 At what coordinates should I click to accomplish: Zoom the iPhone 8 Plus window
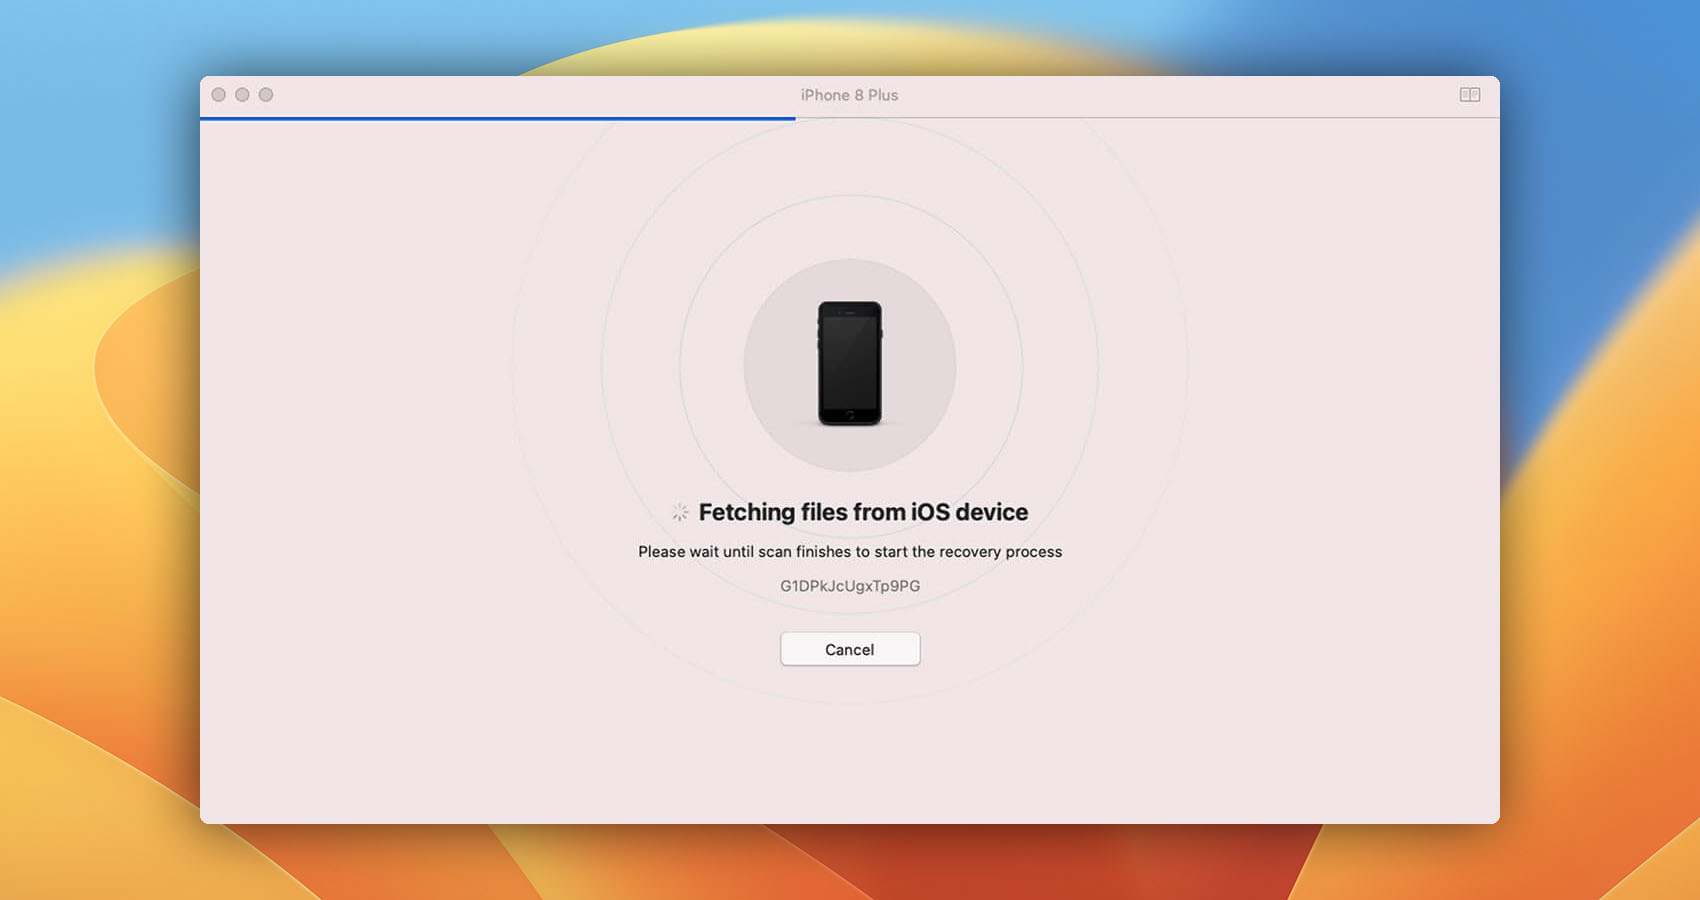pyautogui.click(x=266, y=95)
